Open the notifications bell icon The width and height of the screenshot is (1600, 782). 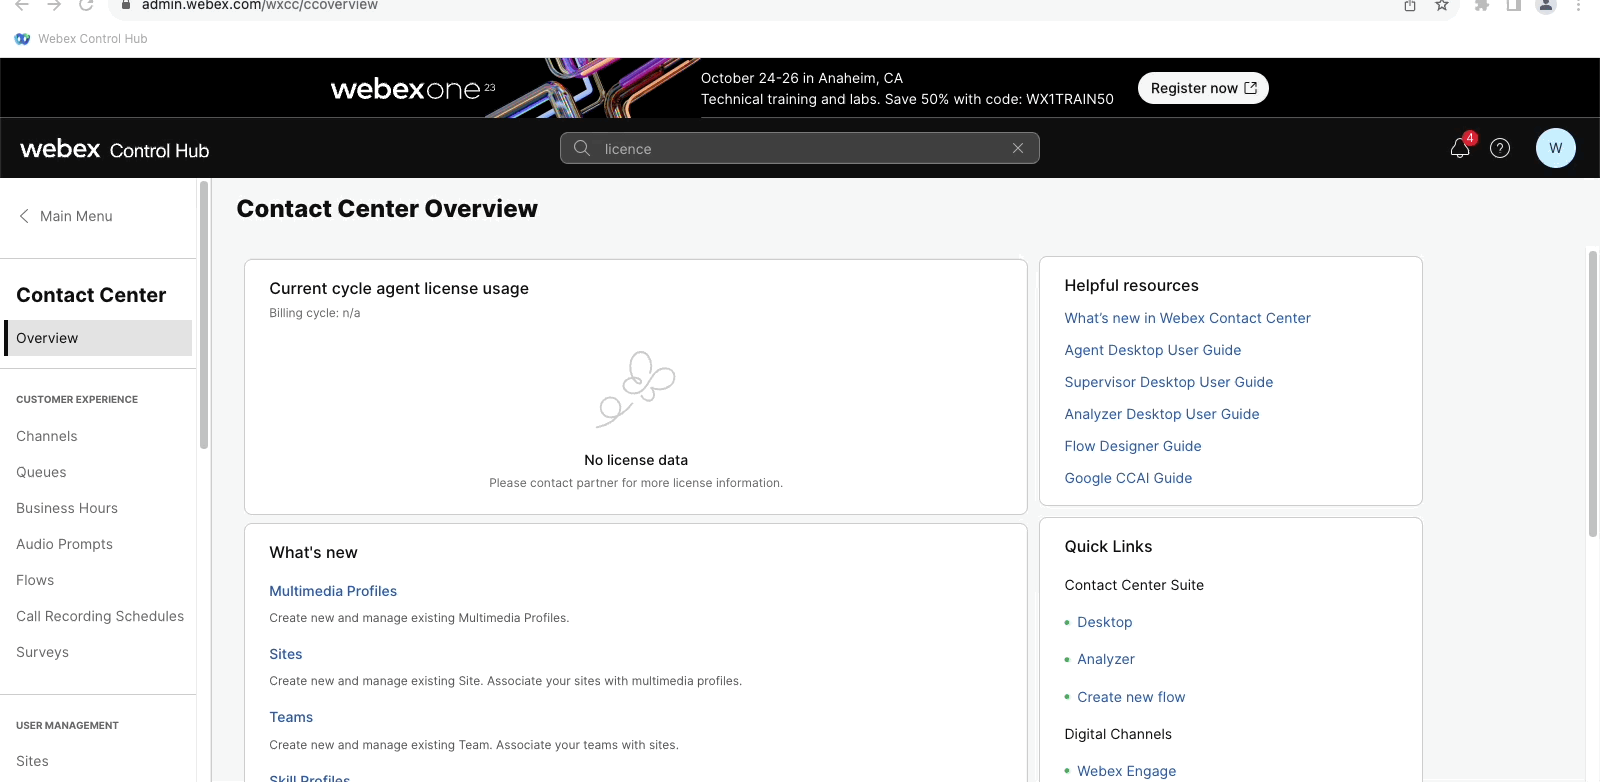pyautogui.click(x=1459, y=149)
